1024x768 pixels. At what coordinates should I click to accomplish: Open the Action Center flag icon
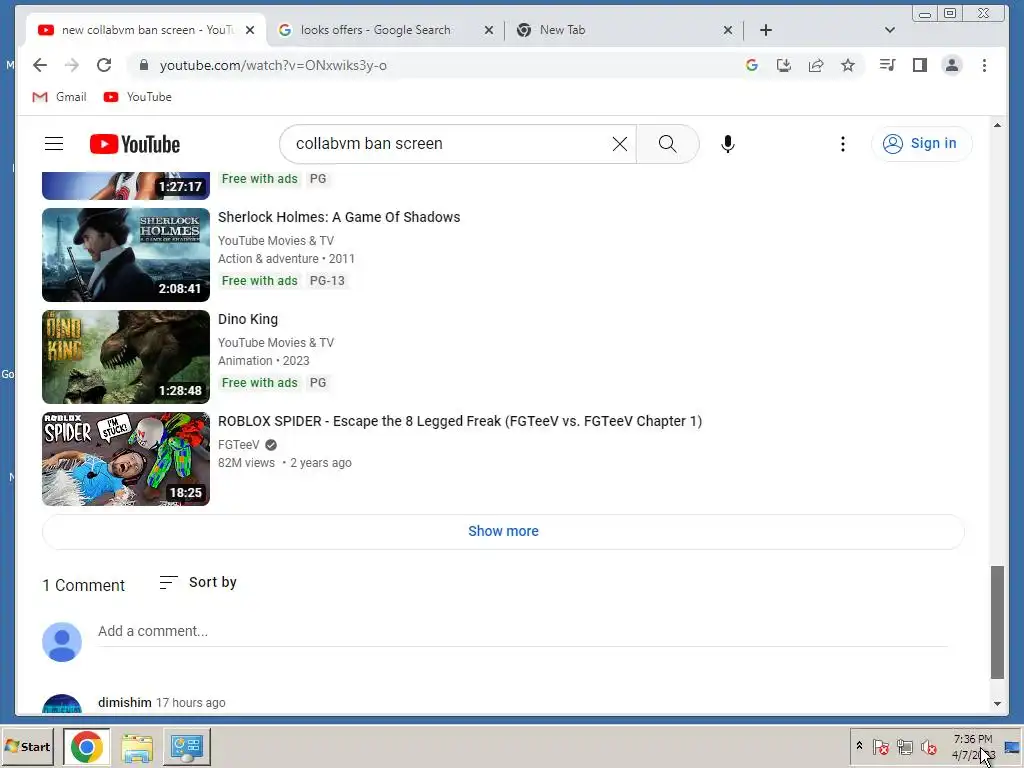880,746
